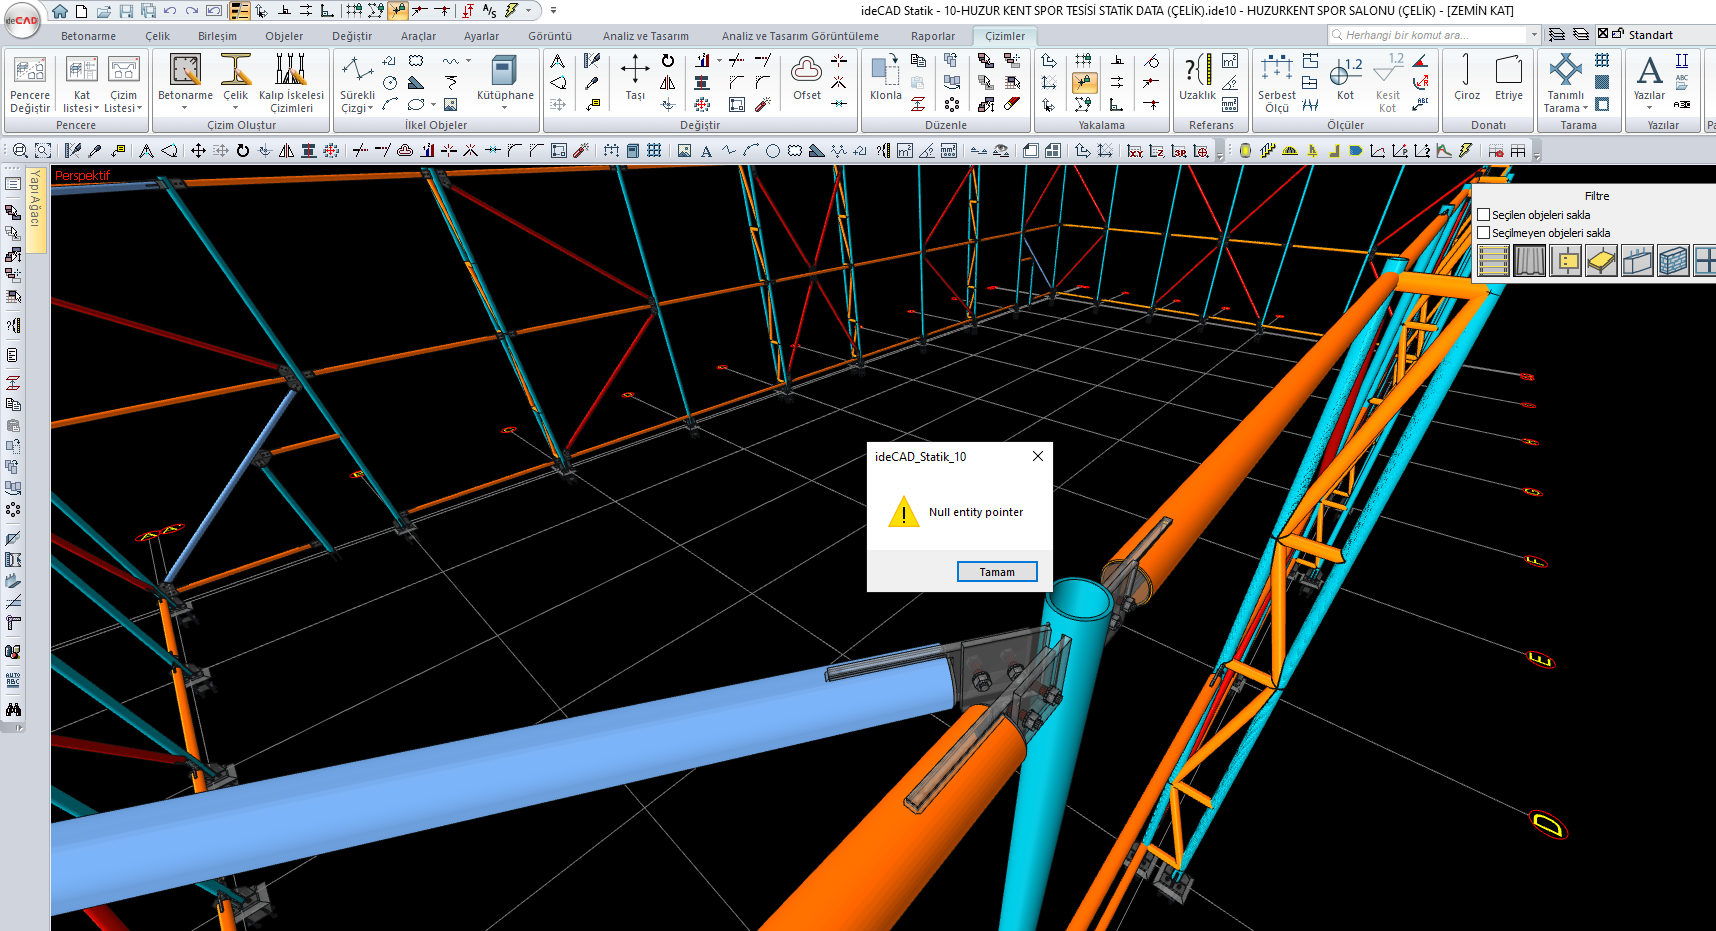Click the Perspektif view label
The height and width of the screenshot is (931, 1716).
82,175
